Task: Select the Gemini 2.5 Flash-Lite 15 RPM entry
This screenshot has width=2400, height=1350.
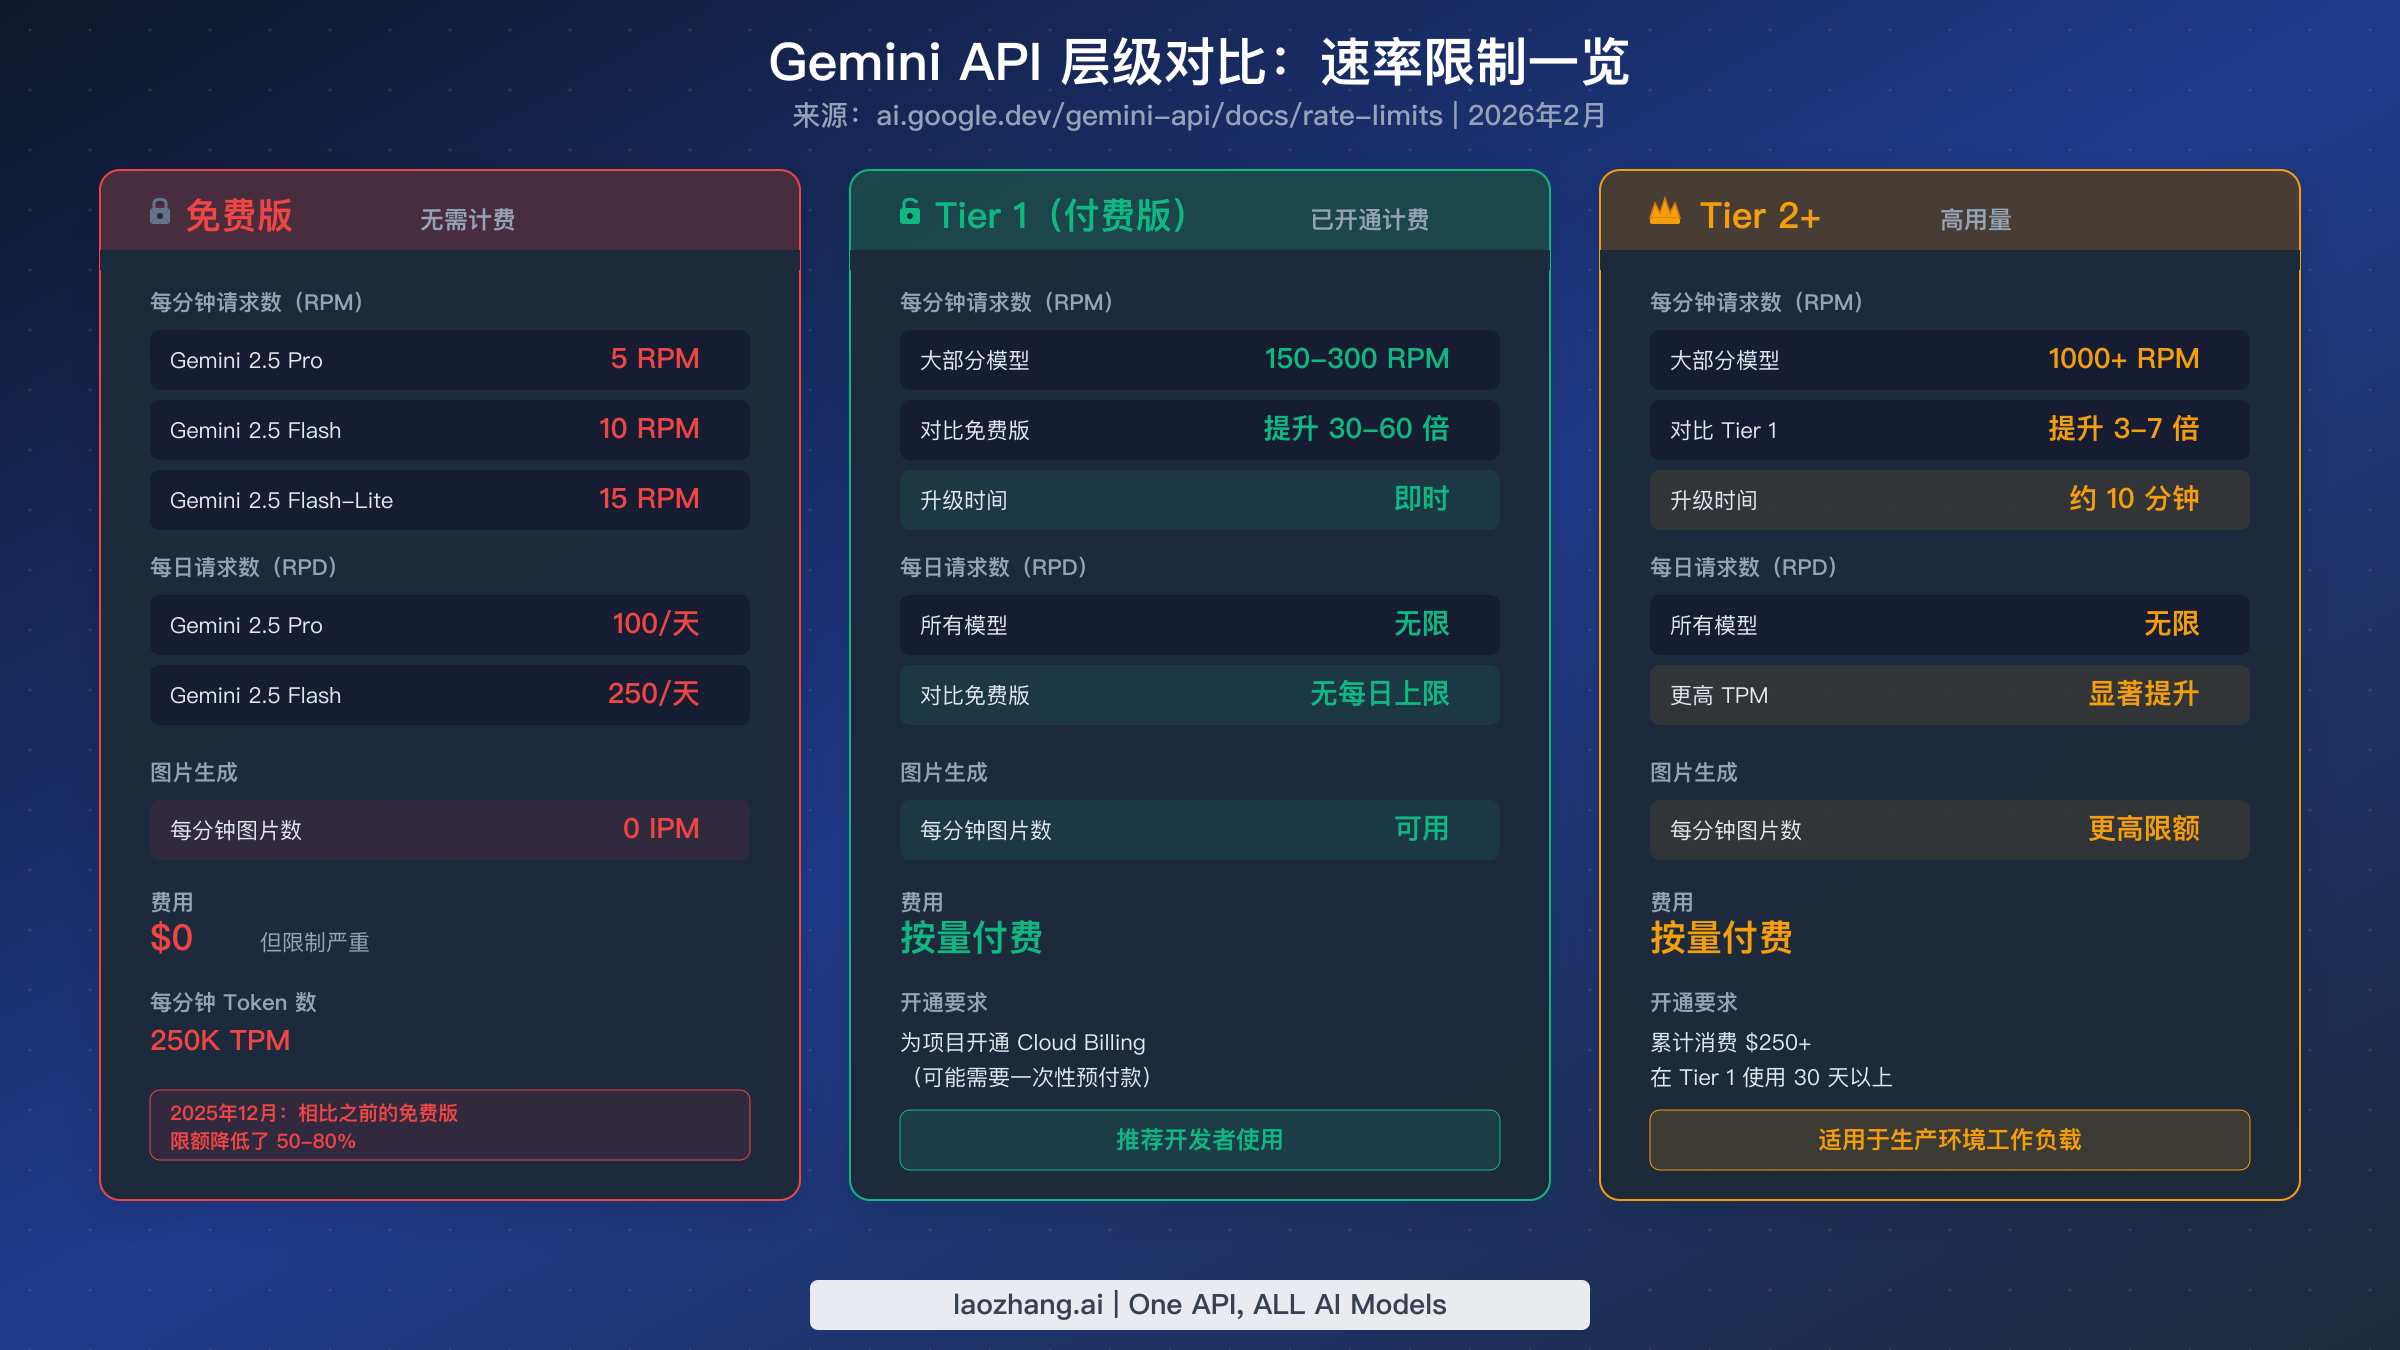Action: click(x=449, y=500)
